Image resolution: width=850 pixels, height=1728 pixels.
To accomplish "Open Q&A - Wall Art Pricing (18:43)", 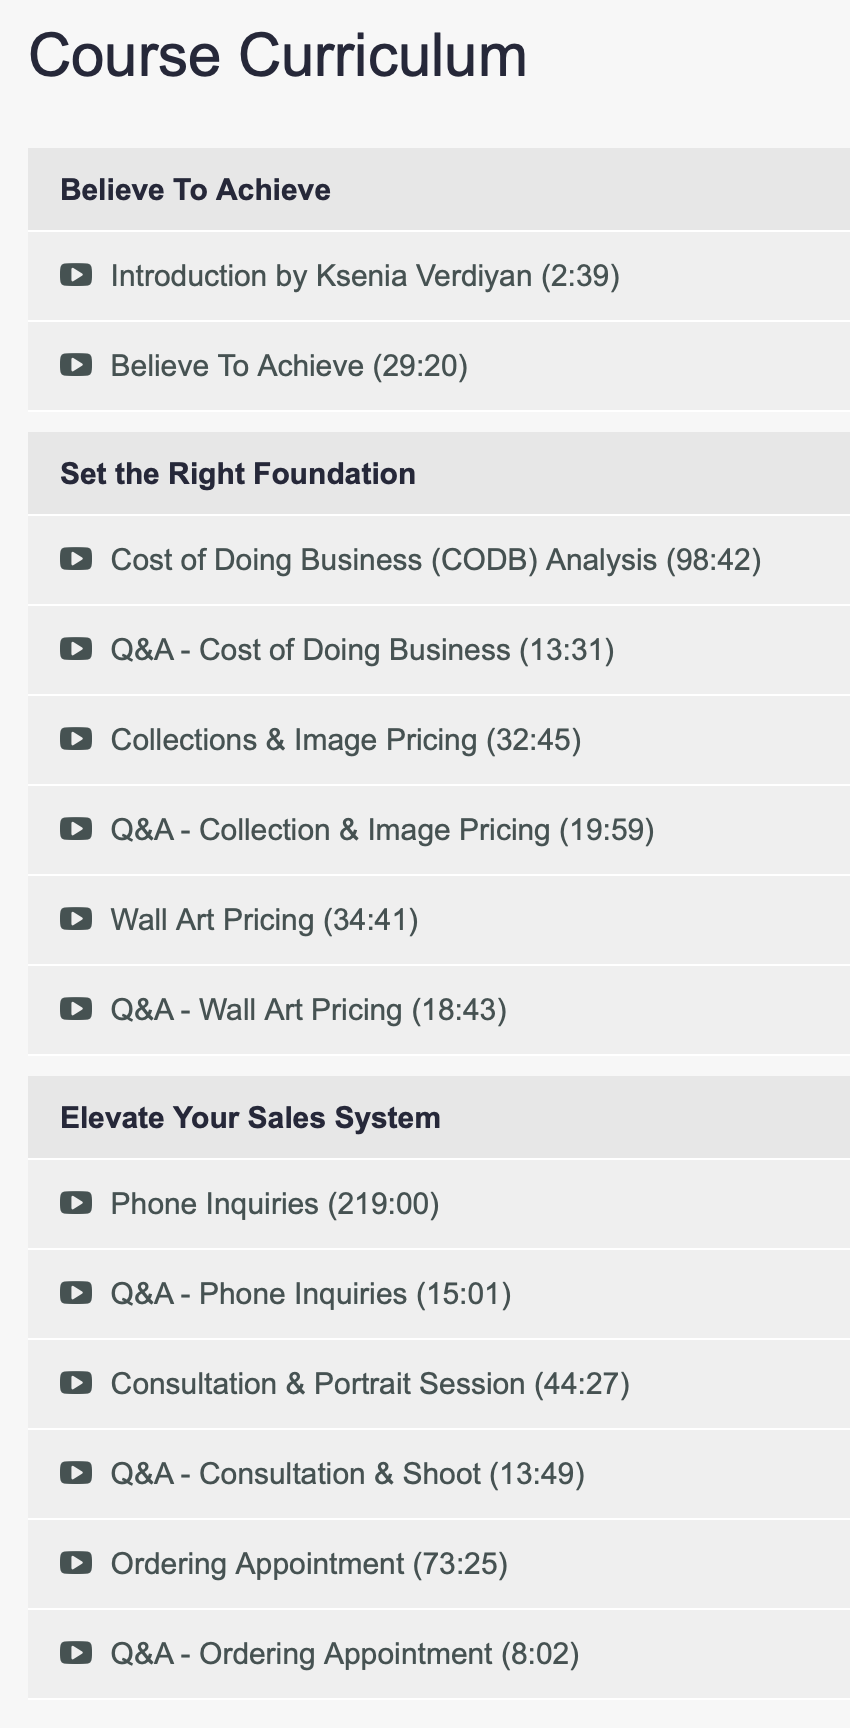I will click(x=439, y=1010).
